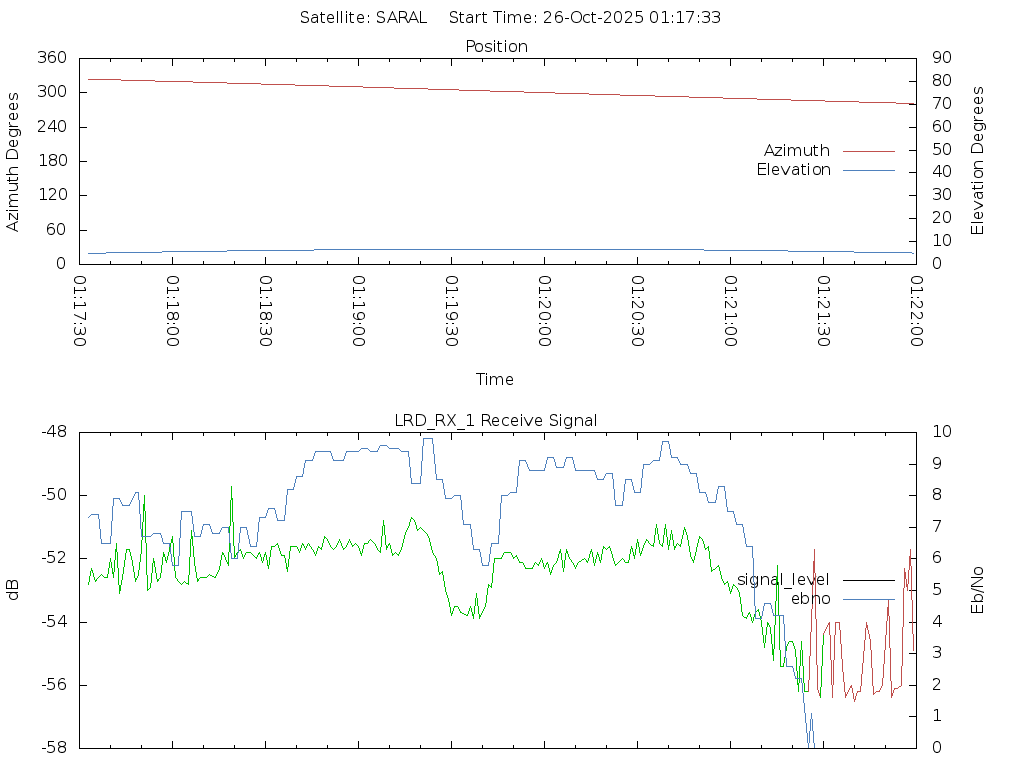Click the Time x-axis label
This screenshot has height=768, width=1024.
(x=495, y=380)
